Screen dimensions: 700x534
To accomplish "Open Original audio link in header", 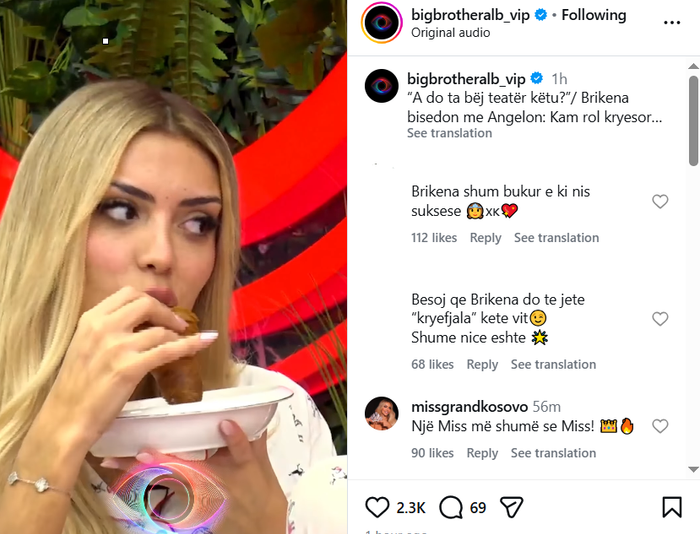I will [x=450, y=33].
